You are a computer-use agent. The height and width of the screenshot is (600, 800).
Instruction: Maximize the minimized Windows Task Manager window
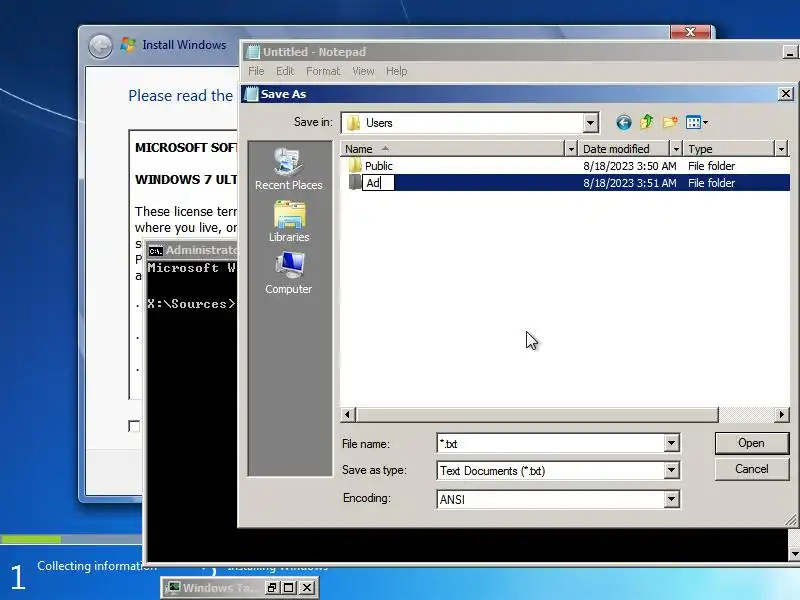(289, 588)
